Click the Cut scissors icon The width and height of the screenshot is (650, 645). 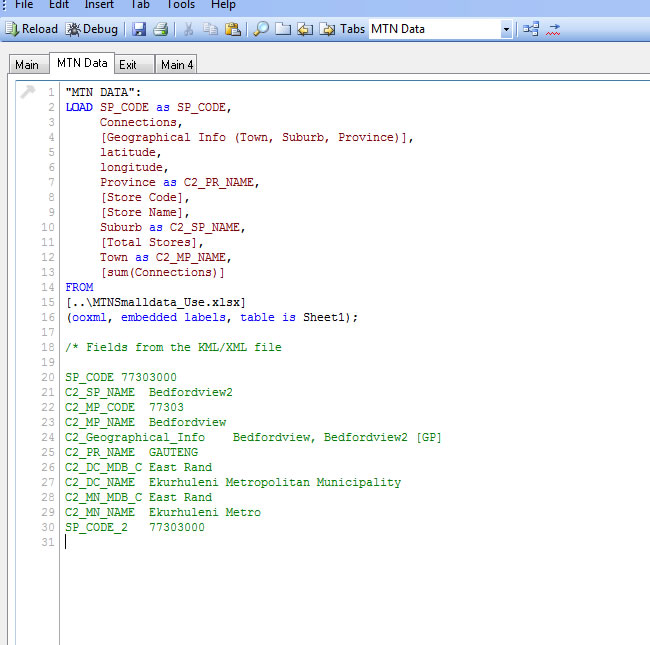tap(189, 29)
